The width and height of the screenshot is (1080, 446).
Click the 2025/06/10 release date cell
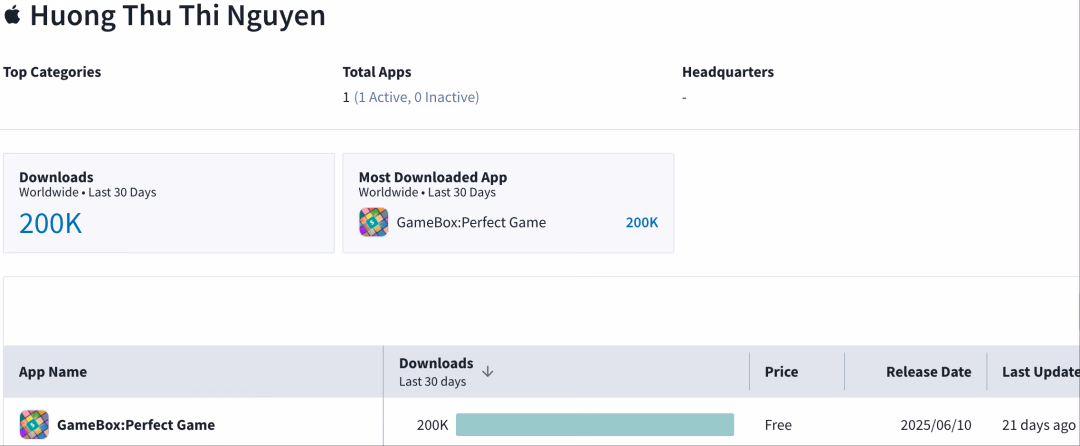coord(935,425)
